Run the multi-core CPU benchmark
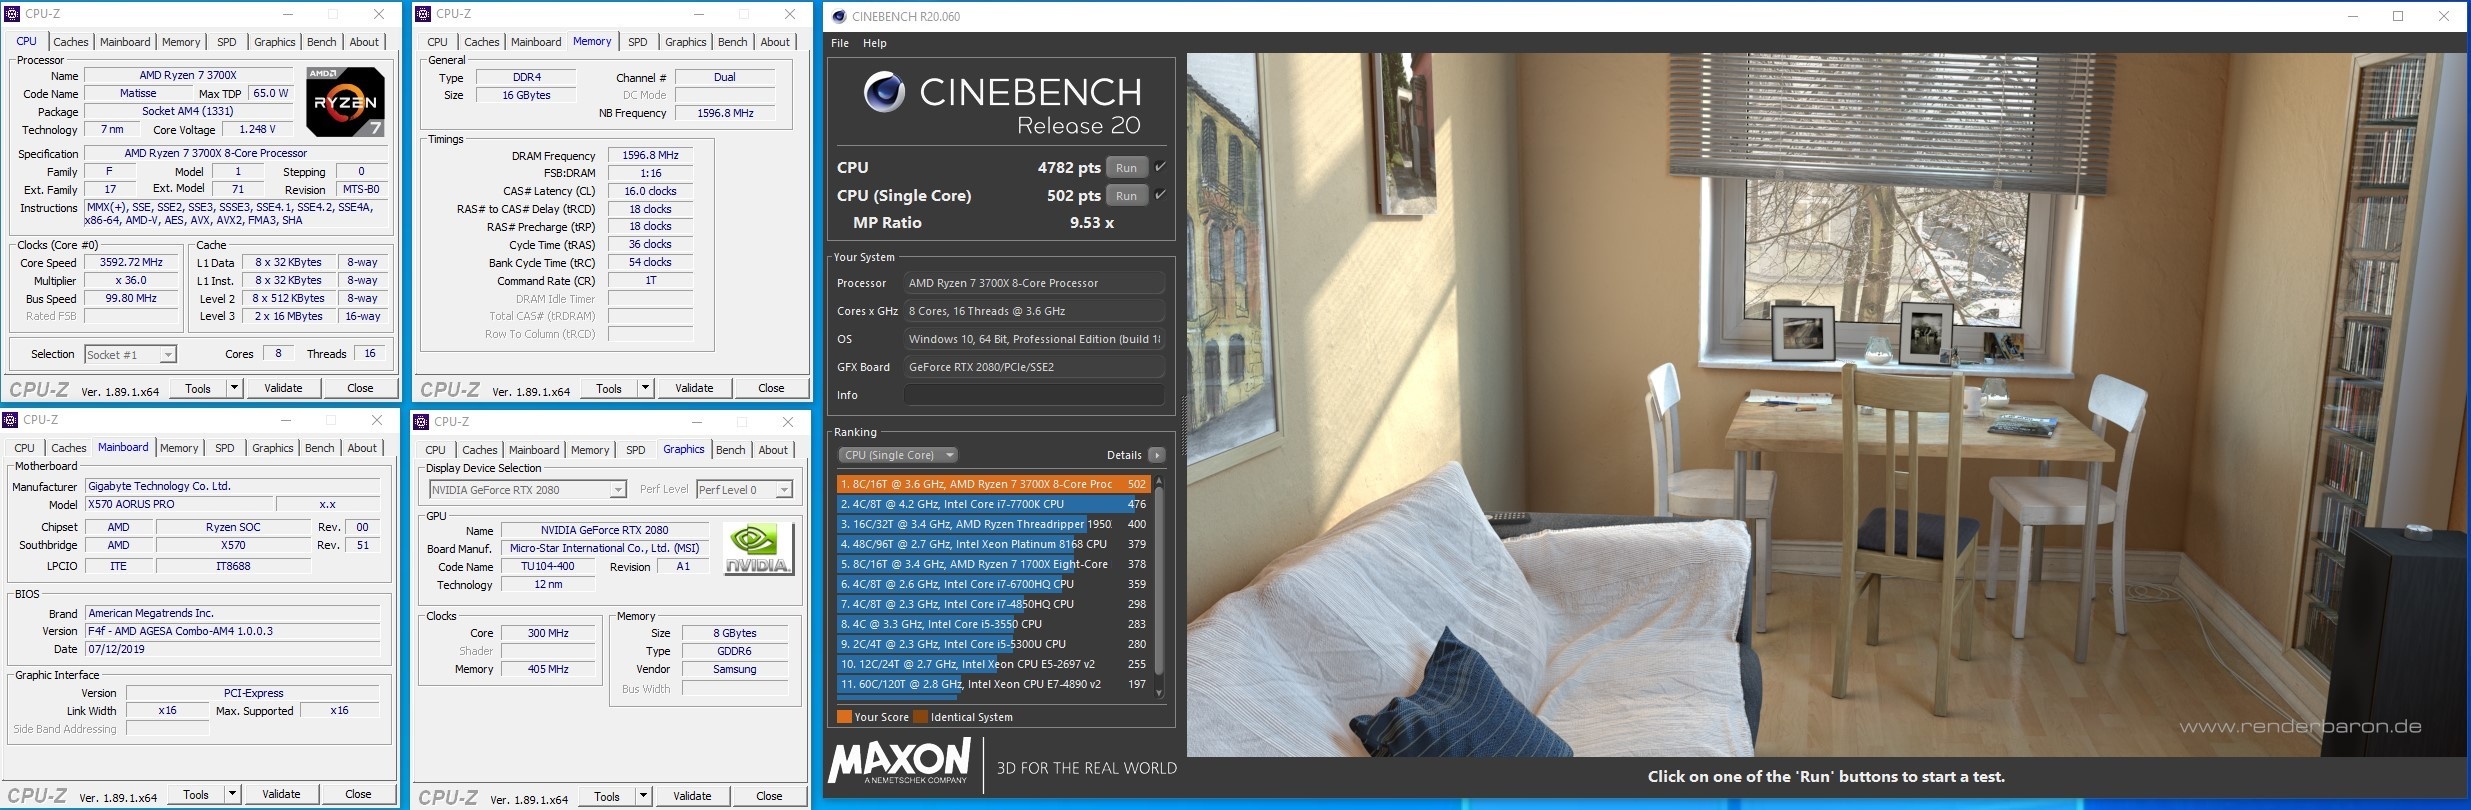 coord(1127,168)
